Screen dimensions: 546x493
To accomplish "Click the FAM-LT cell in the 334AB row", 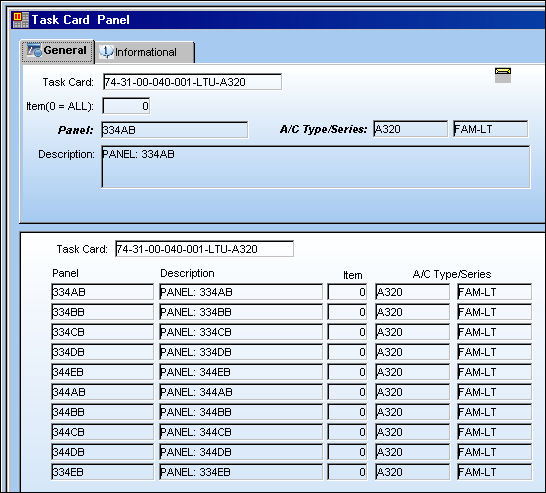I will point(494,292).
